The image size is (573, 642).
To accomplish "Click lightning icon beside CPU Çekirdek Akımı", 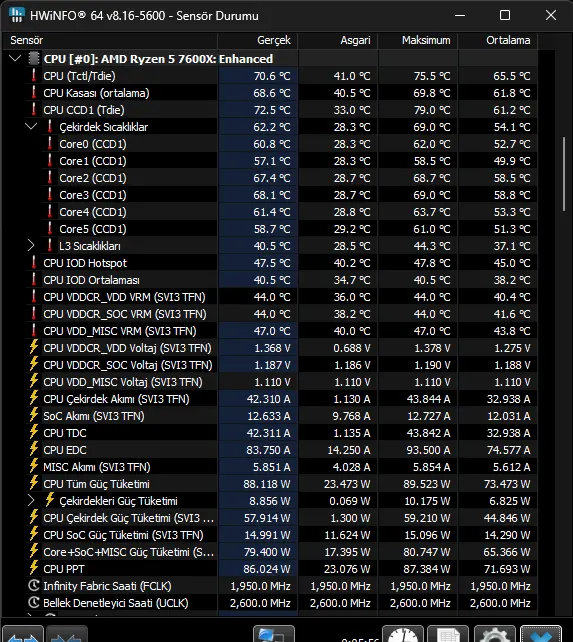I will point(34,398).
